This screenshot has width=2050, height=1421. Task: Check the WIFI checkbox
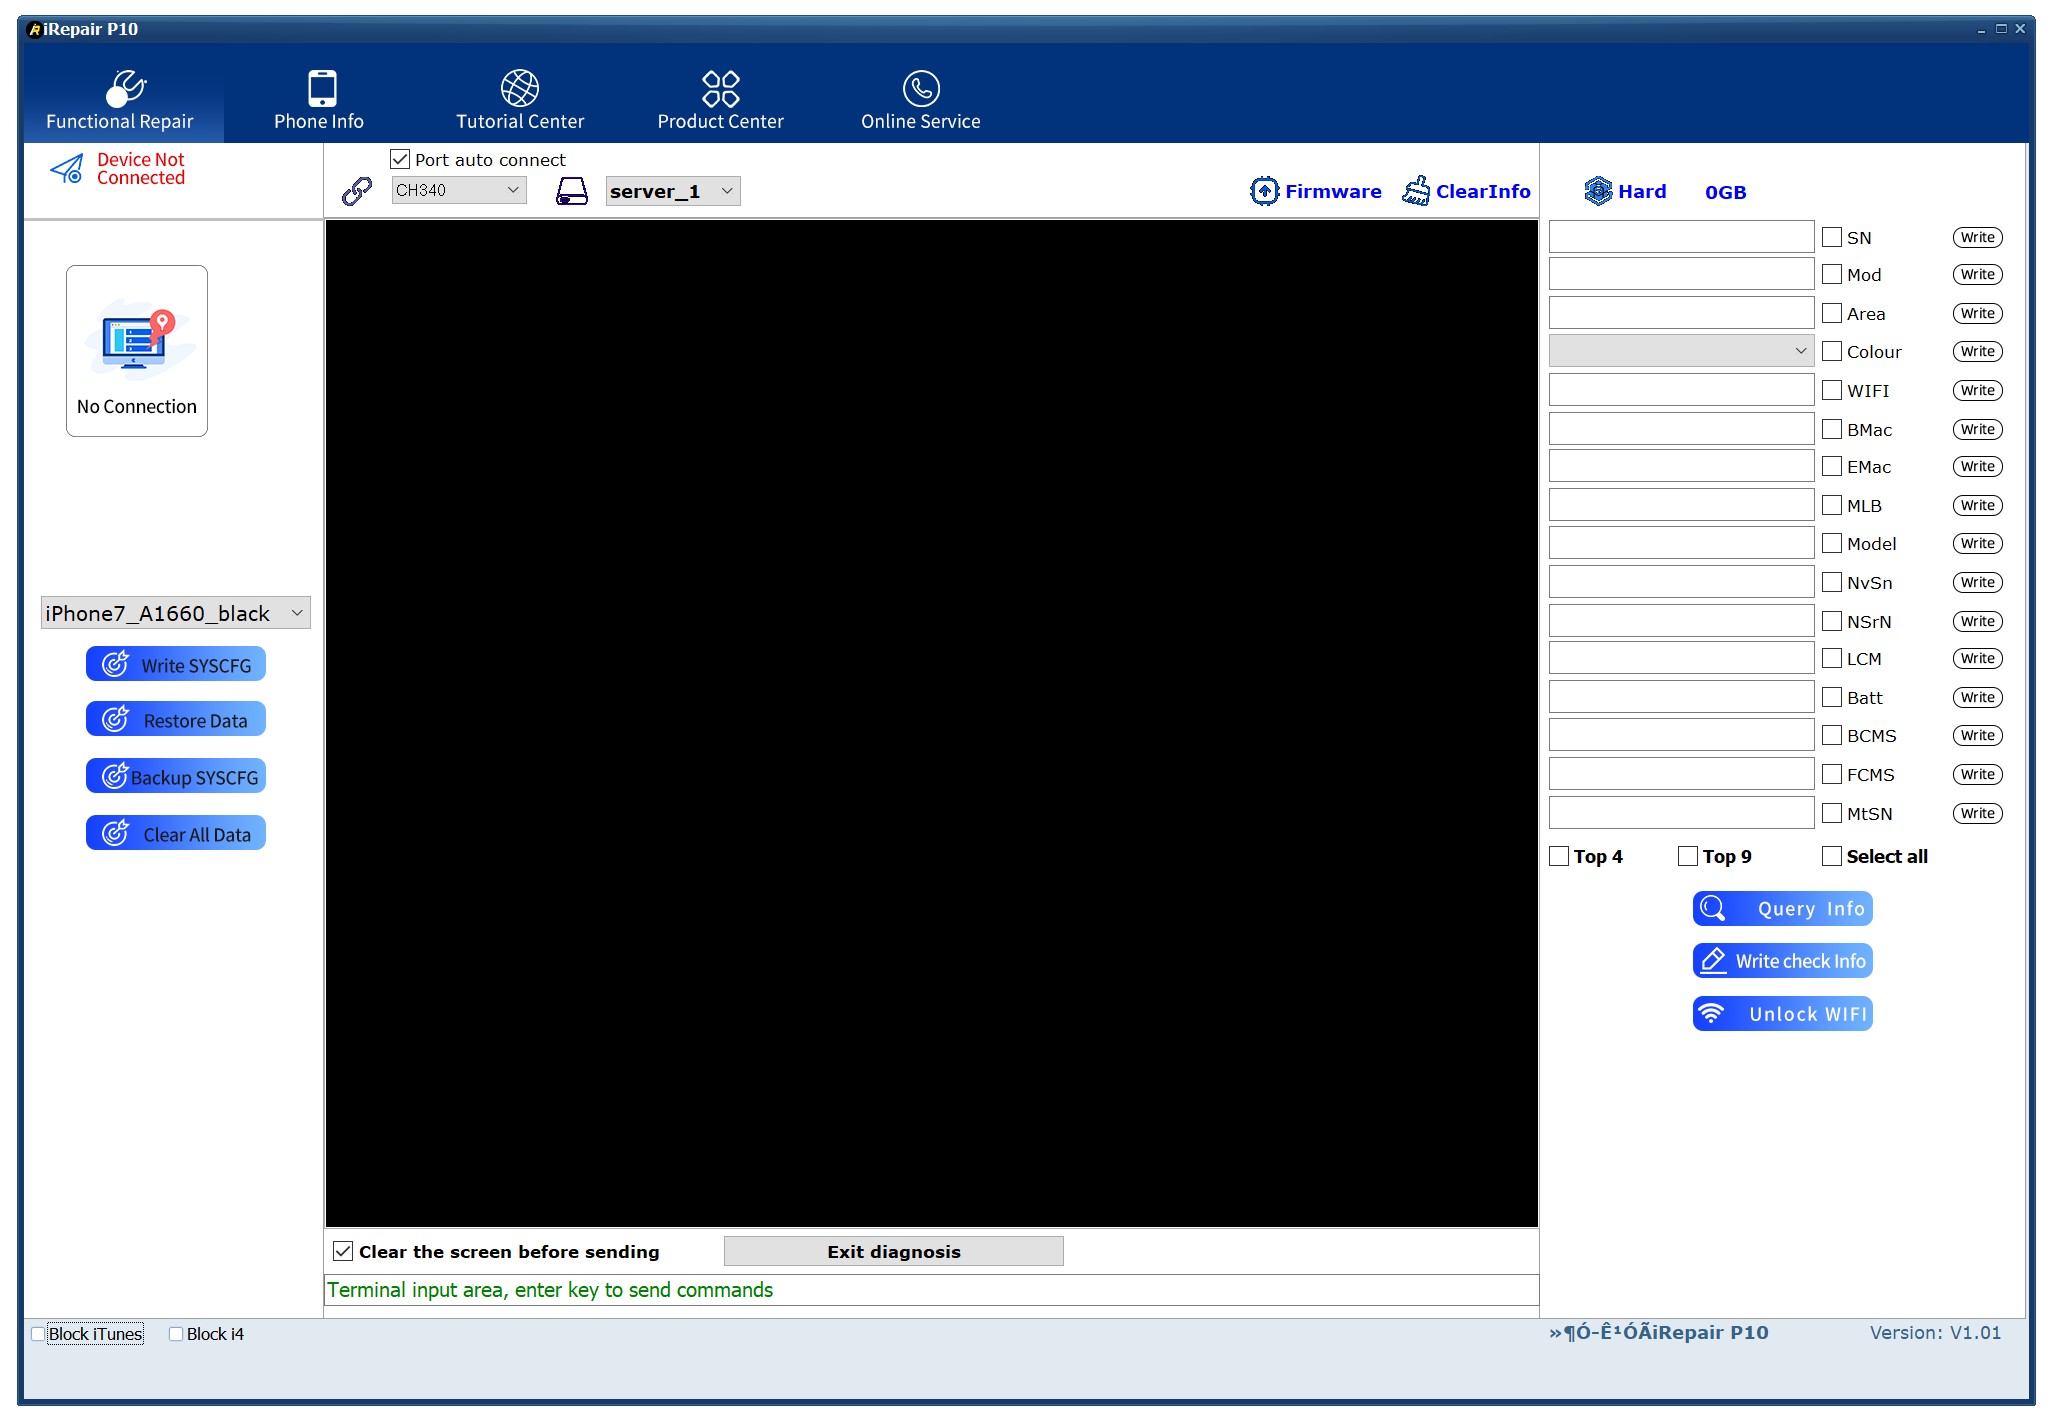click(1832, 390)
